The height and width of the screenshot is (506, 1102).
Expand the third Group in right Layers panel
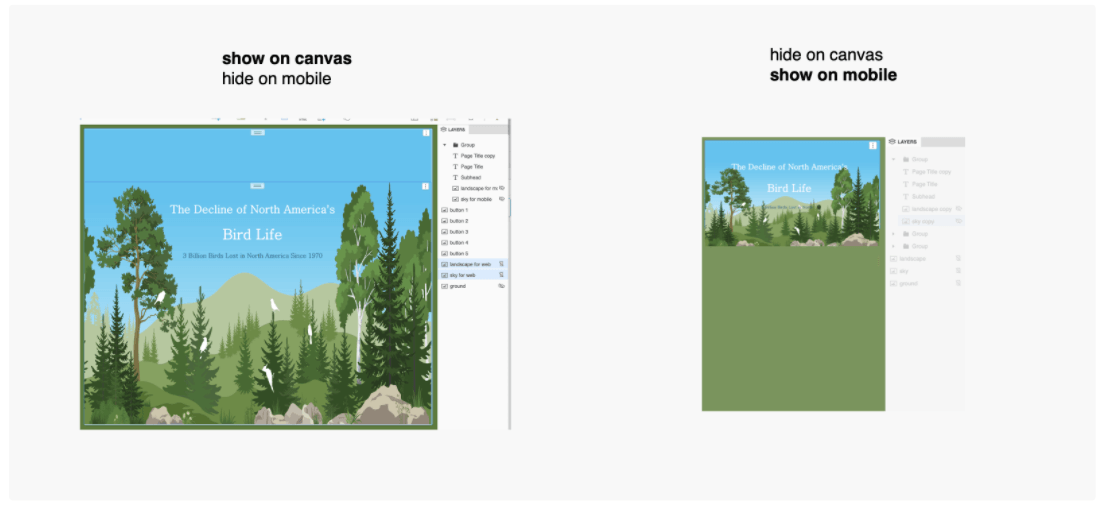(893, 246)
